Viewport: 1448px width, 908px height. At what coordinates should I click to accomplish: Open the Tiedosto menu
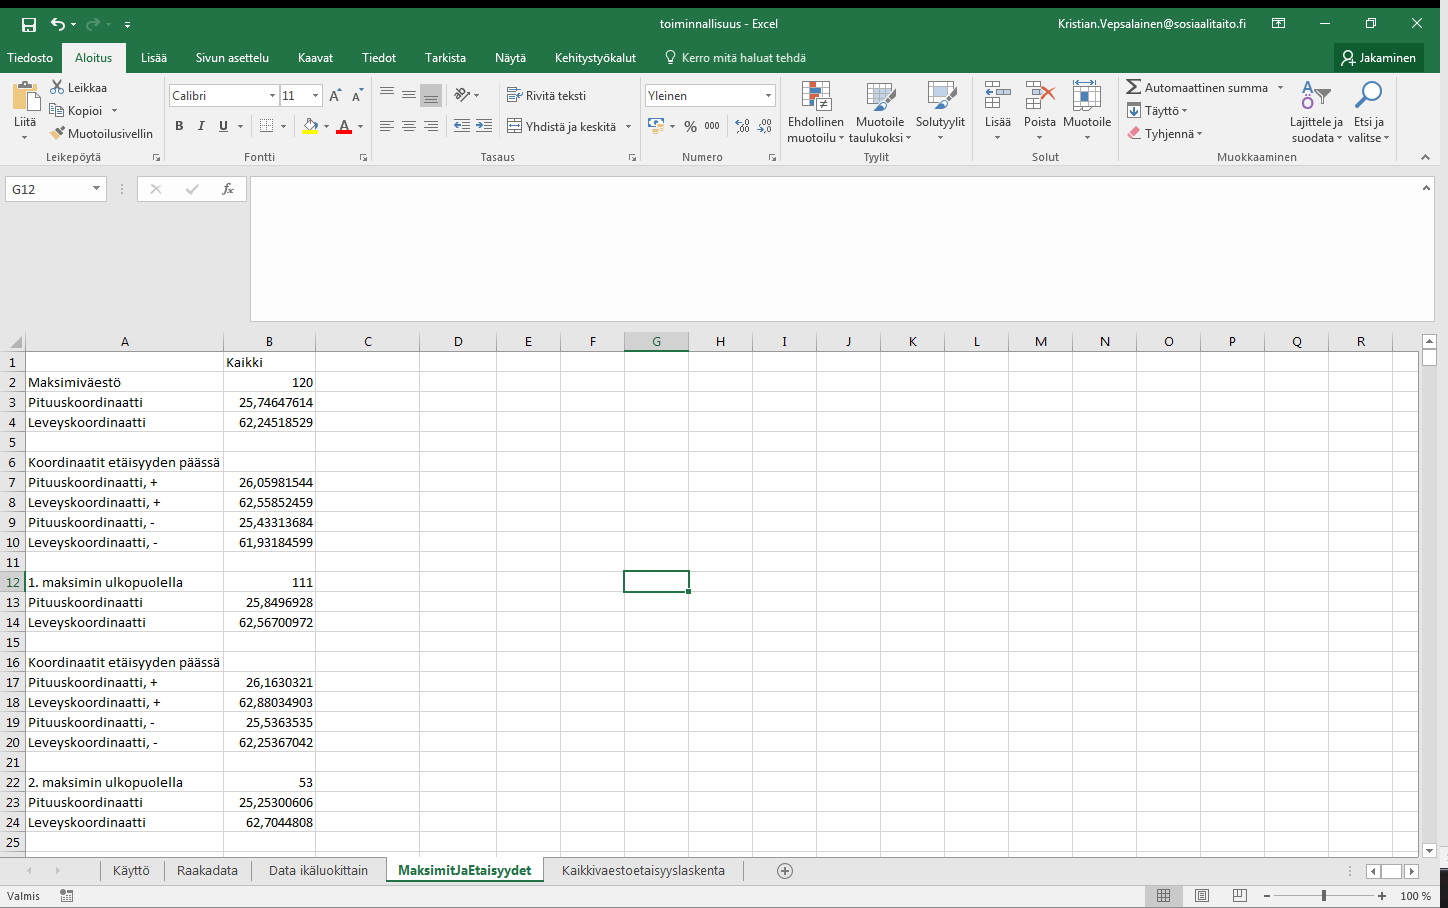click(x=30, y=58)
